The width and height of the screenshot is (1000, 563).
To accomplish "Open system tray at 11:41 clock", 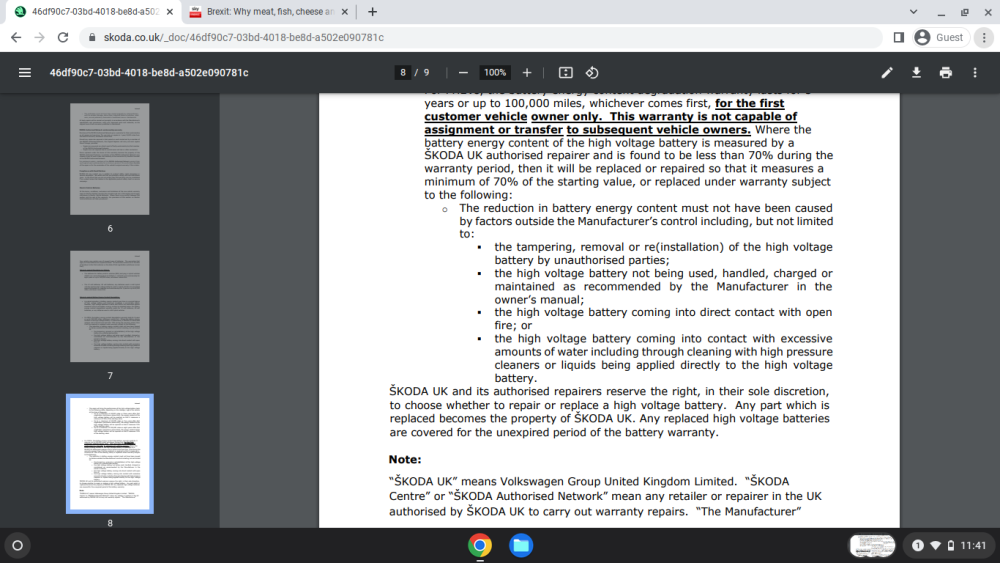I will 948,545.
